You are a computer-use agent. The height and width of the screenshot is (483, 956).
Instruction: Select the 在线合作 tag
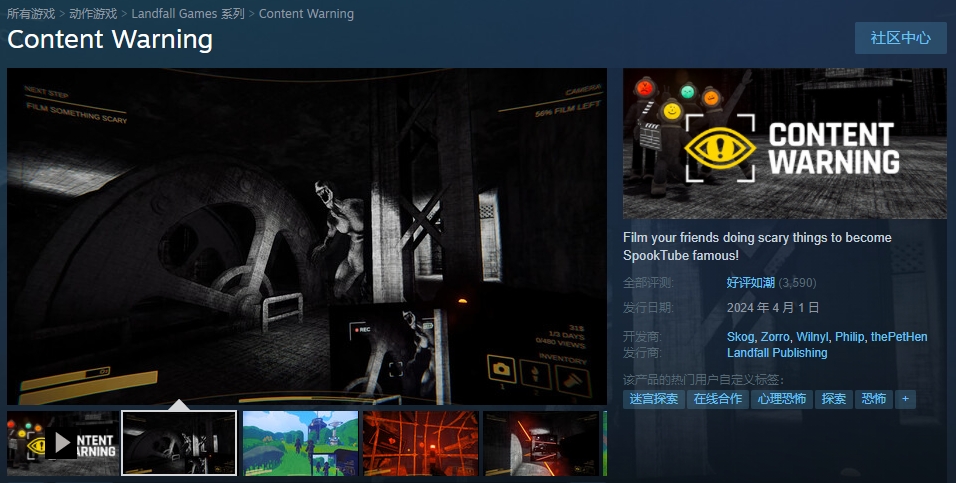pyautogui.click(x=718, y=399)
